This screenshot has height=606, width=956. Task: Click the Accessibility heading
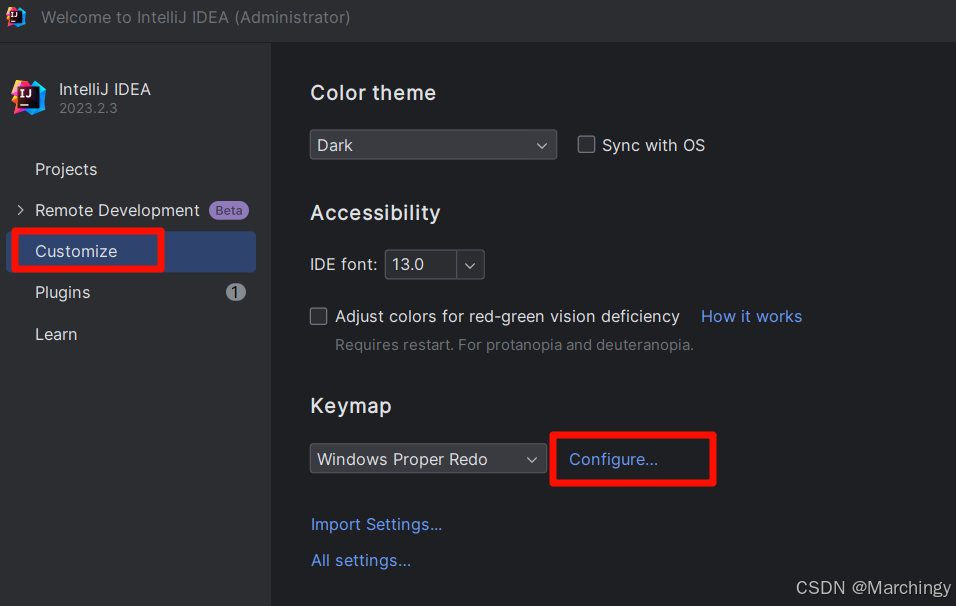click(x=375, y=213)
